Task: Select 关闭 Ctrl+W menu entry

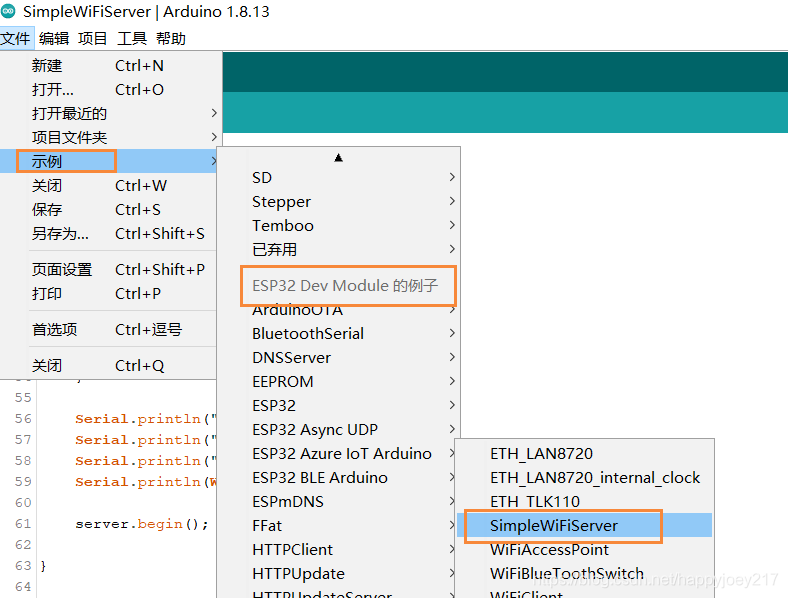Action: 110,185
